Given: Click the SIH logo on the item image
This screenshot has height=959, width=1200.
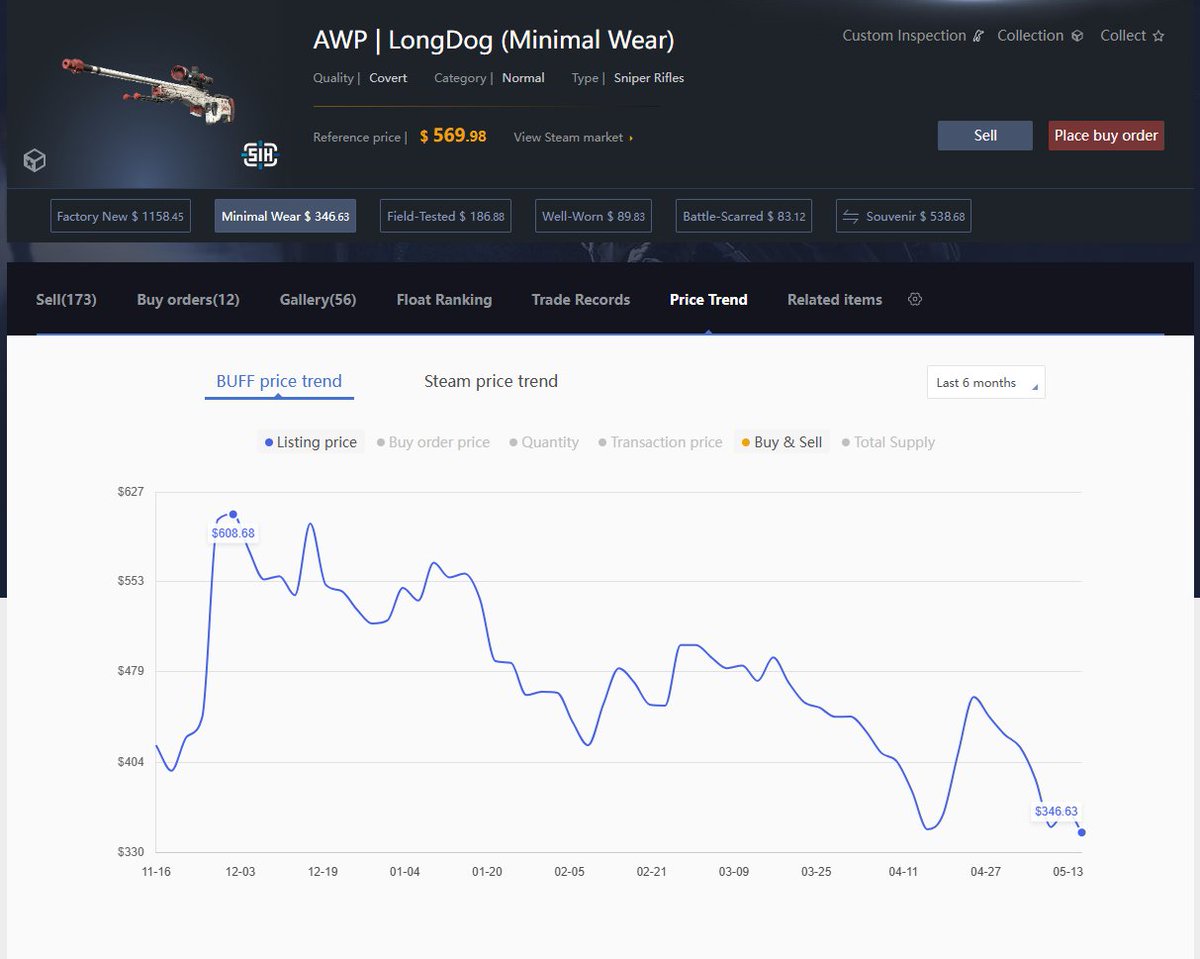Looking at the screenshot, I should point(260,154).
